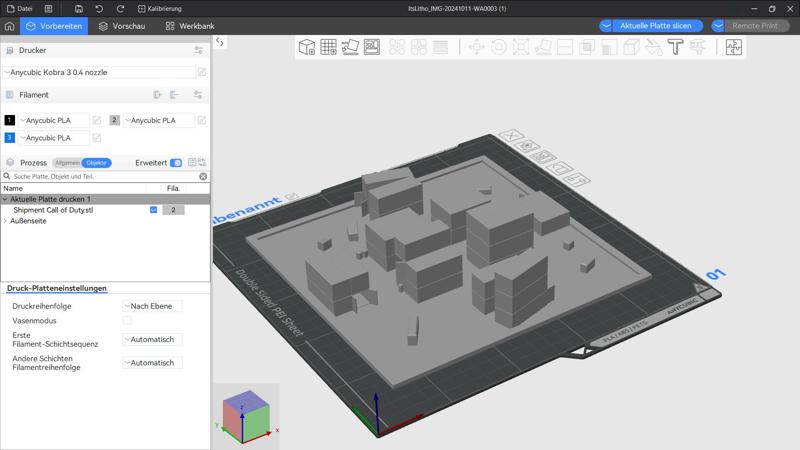Open filament settings sliders icon
800x450 pixels.
(x=198, y=94)
